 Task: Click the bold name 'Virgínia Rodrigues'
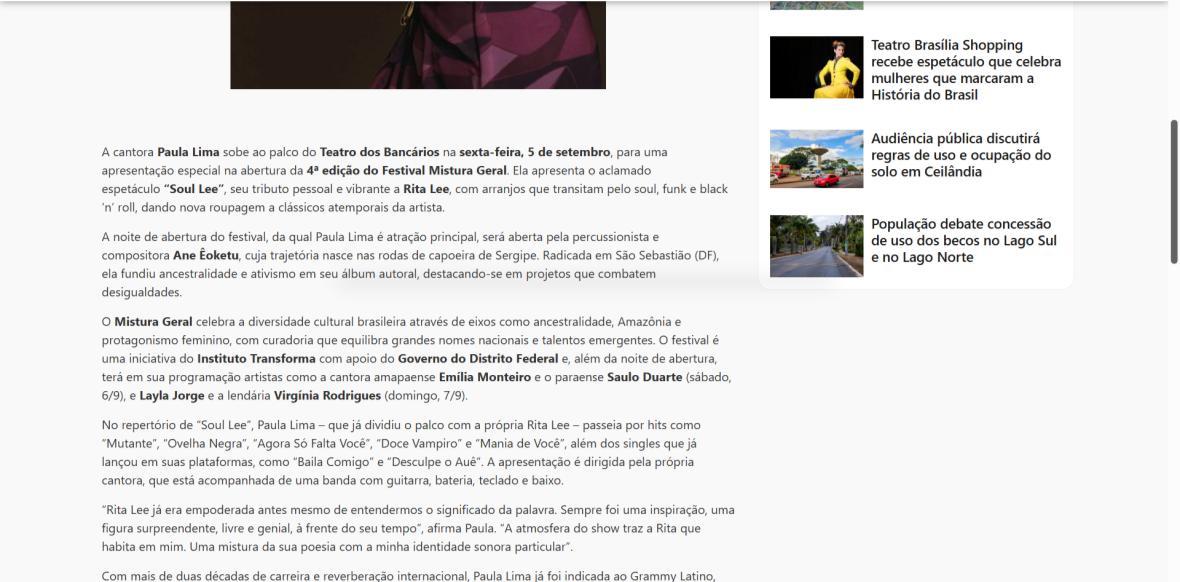(327, 395)
